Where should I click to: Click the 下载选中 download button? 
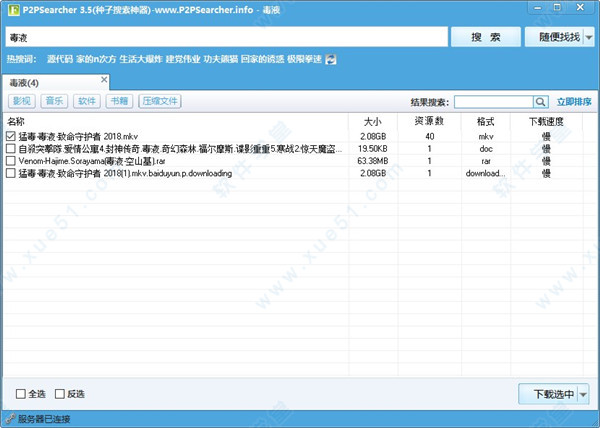[548, 394]
